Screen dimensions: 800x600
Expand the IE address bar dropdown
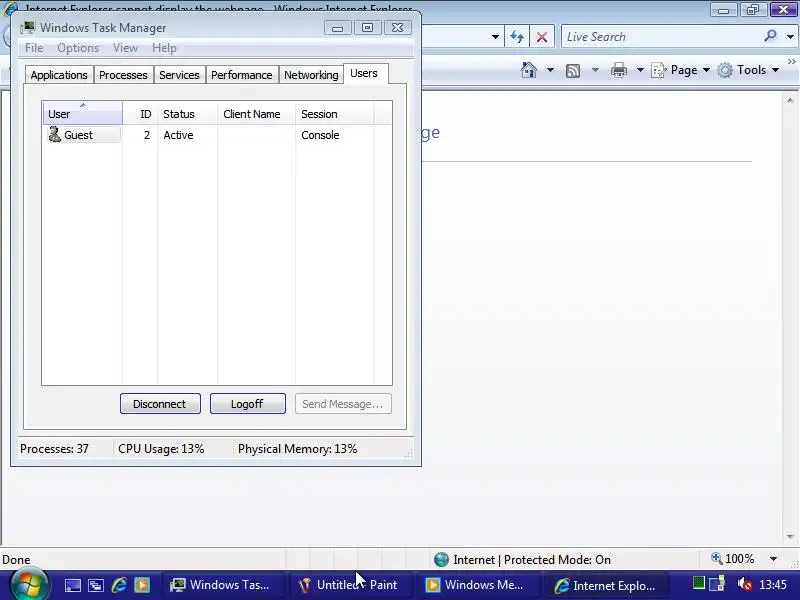tap(495, 37)
